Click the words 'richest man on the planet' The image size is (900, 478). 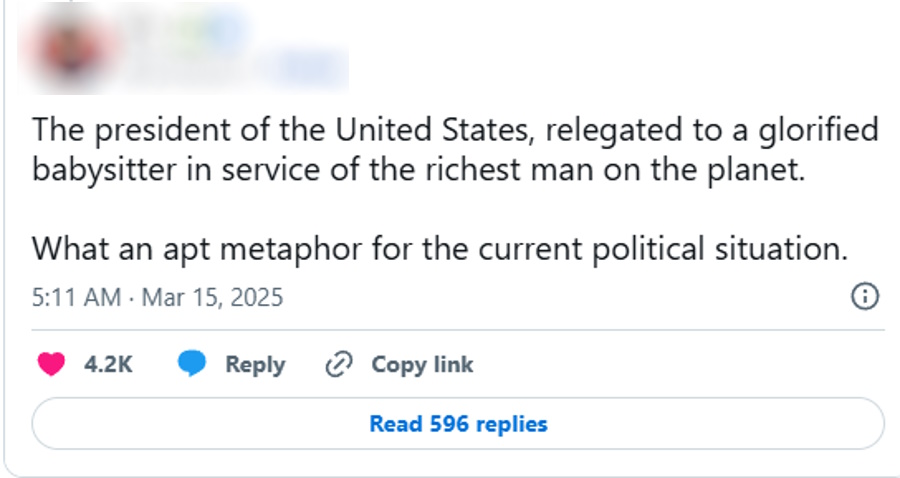click(x=615, y=169)
